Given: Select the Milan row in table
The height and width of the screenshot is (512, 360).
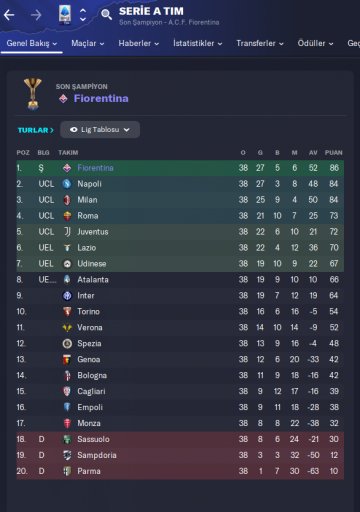Looking at the screenshot, I should tap(180, 200).
